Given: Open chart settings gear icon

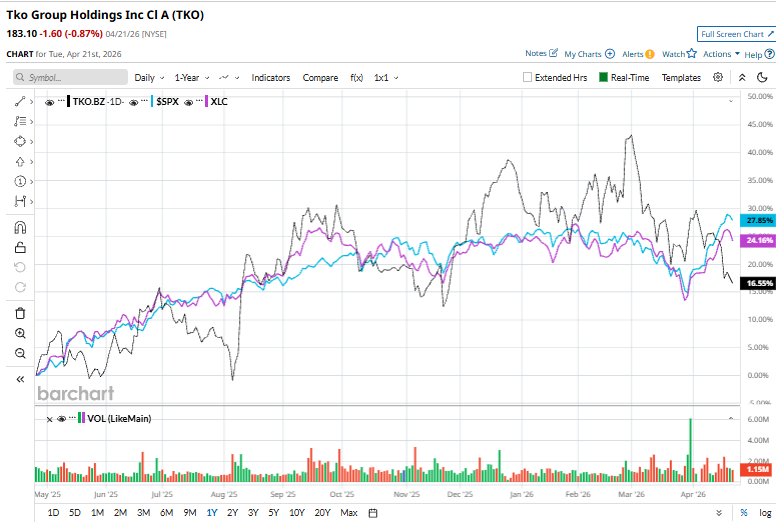Looking at the screenshot, I should point(718,77).
